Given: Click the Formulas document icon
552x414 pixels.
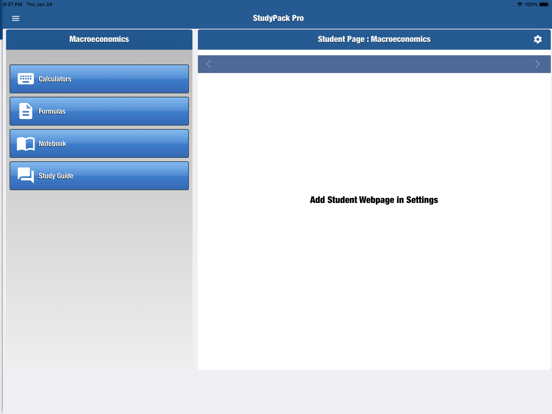Looking at the screenshot, I should [25, 111].
